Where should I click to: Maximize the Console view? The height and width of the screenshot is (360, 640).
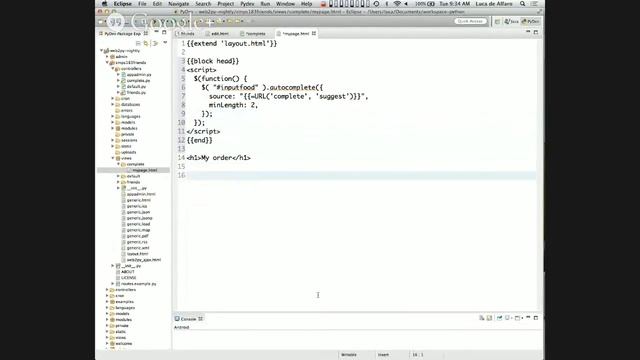click(536, 318)
